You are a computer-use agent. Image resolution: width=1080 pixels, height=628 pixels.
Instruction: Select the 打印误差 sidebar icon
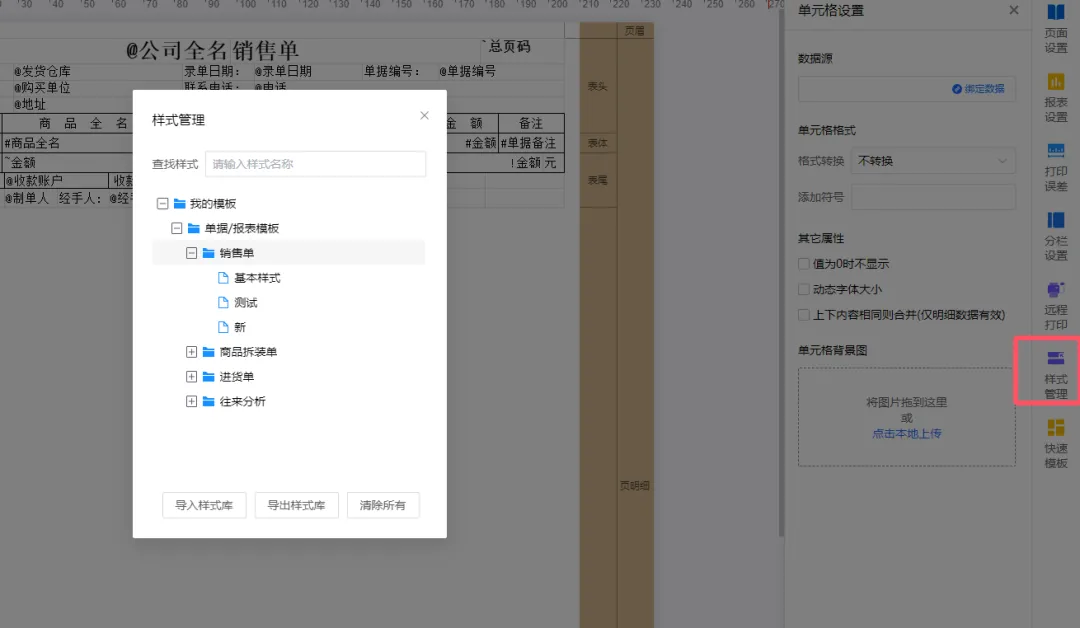tap(1055, 165)
